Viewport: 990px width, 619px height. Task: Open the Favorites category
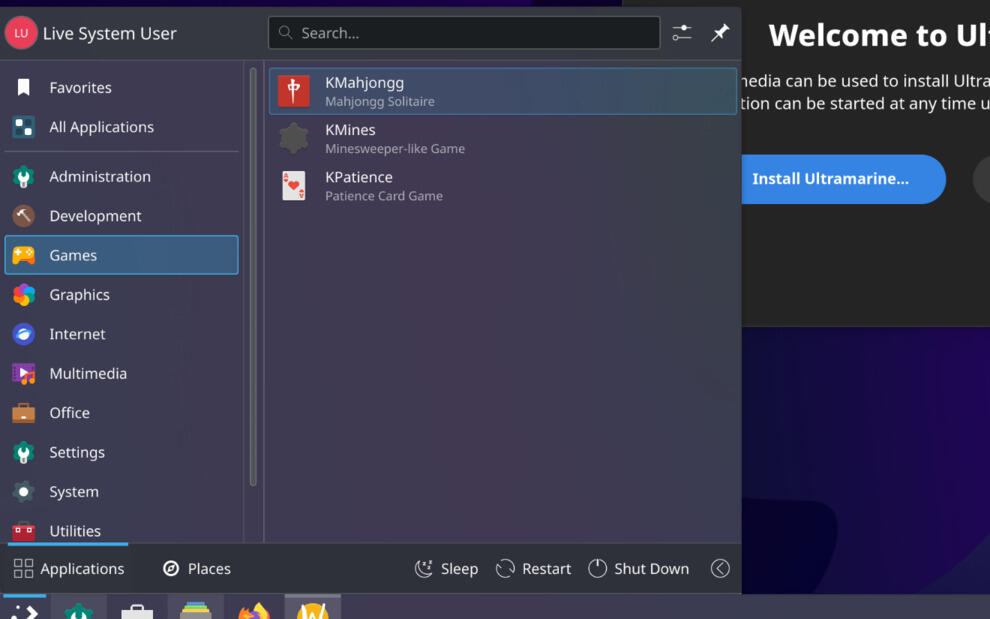coord(121,88)
